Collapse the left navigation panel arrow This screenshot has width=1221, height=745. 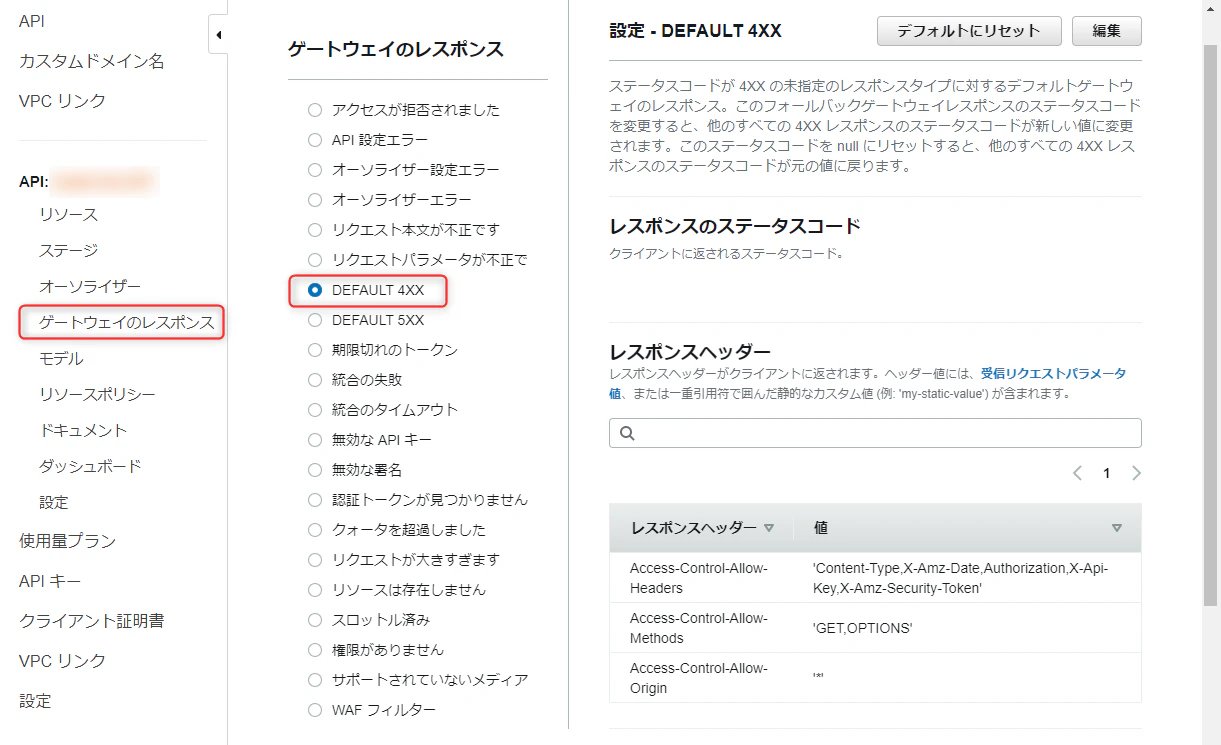coord(218,35)
